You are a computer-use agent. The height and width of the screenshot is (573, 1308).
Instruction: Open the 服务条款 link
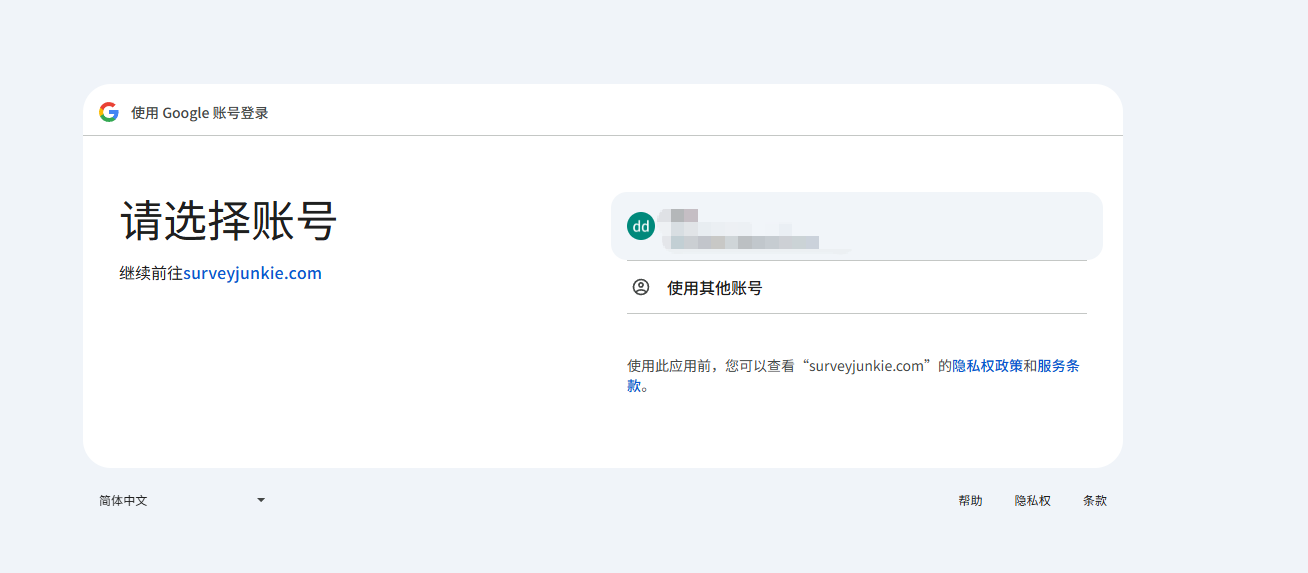(1058, 366)
